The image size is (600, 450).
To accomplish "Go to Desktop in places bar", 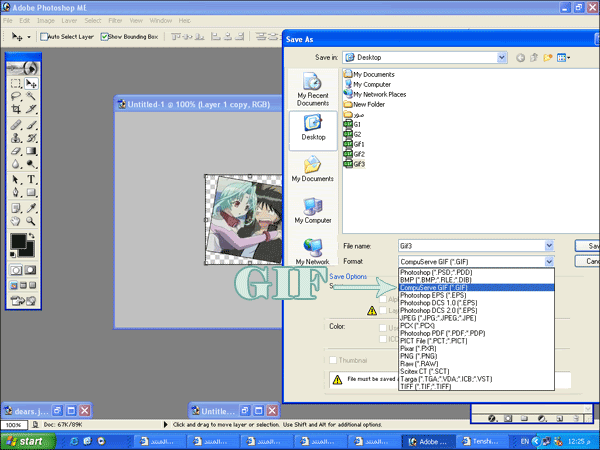I will (313, 129).
